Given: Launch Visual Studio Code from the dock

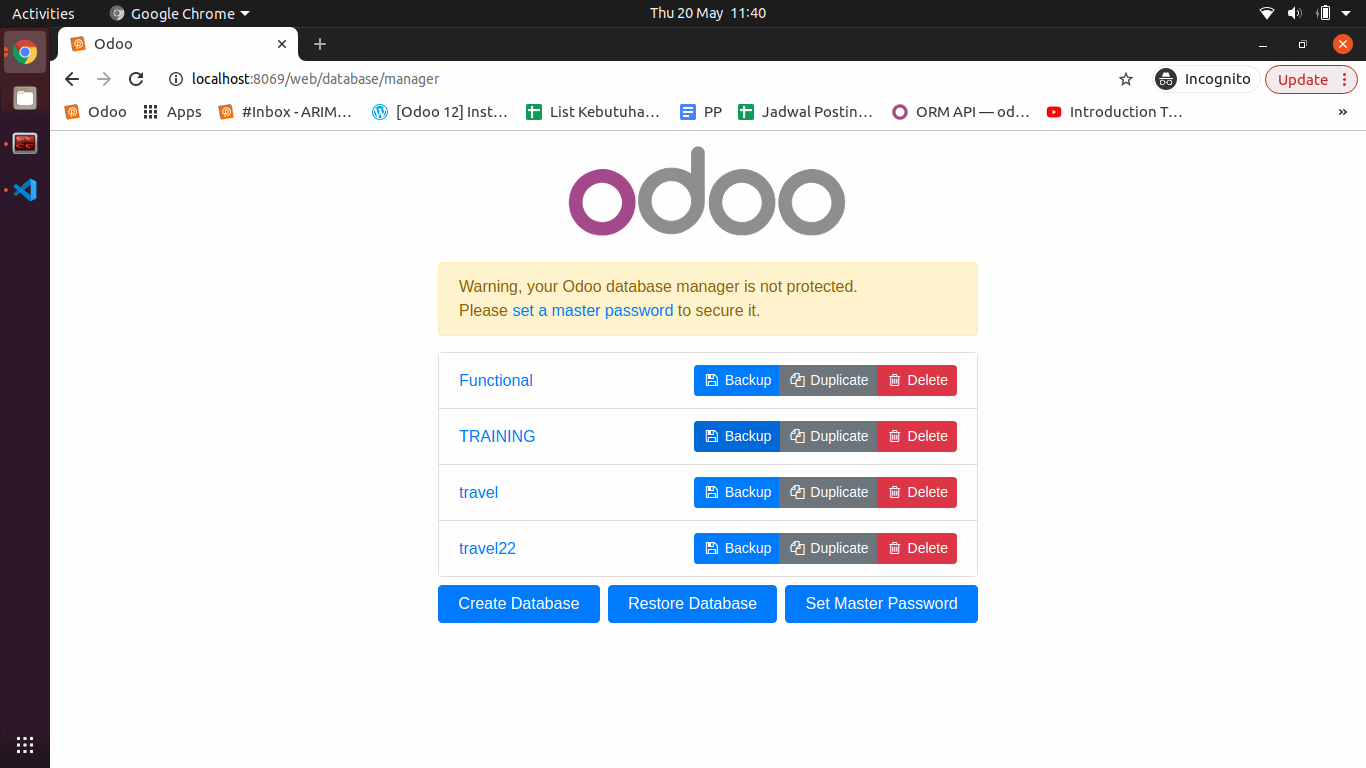Looking at the screenshot, I should click(x=25, y=190).
